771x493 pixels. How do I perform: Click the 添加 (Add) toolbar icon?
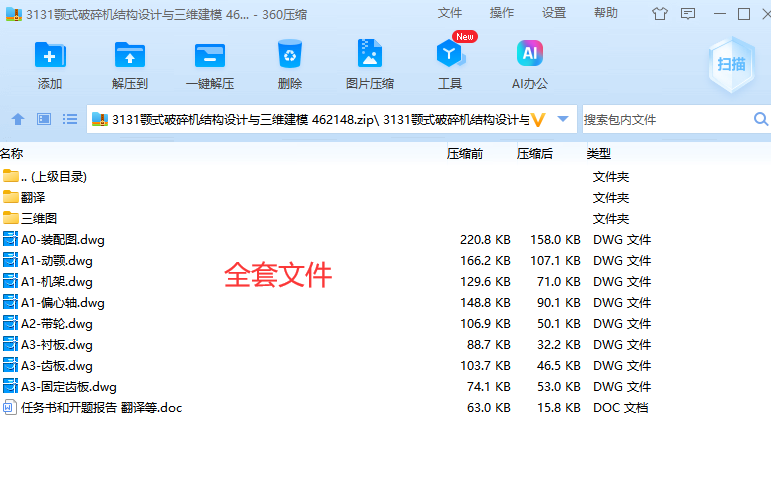coord(50,55)
